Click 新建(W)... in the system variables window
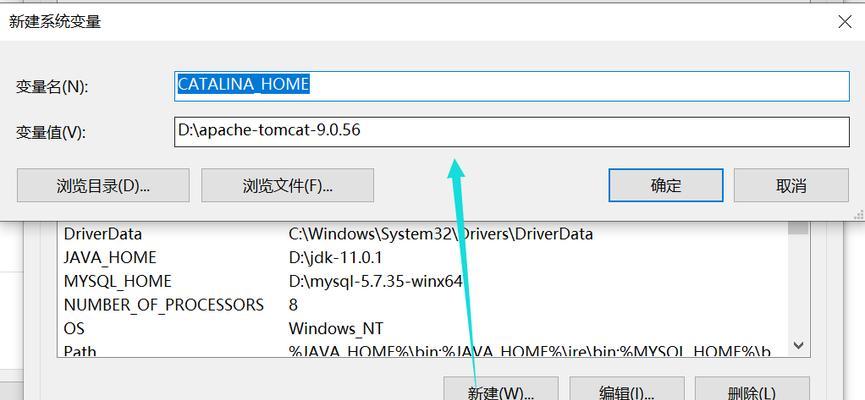This screenshot has height=400, width=865. click(x=501, y=389)
